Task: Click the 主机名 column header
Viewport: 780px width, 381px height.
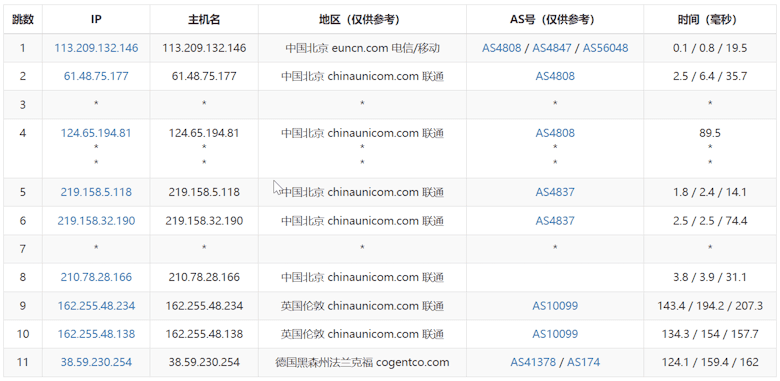Action: pyautogui.click(x=204, y=19)
